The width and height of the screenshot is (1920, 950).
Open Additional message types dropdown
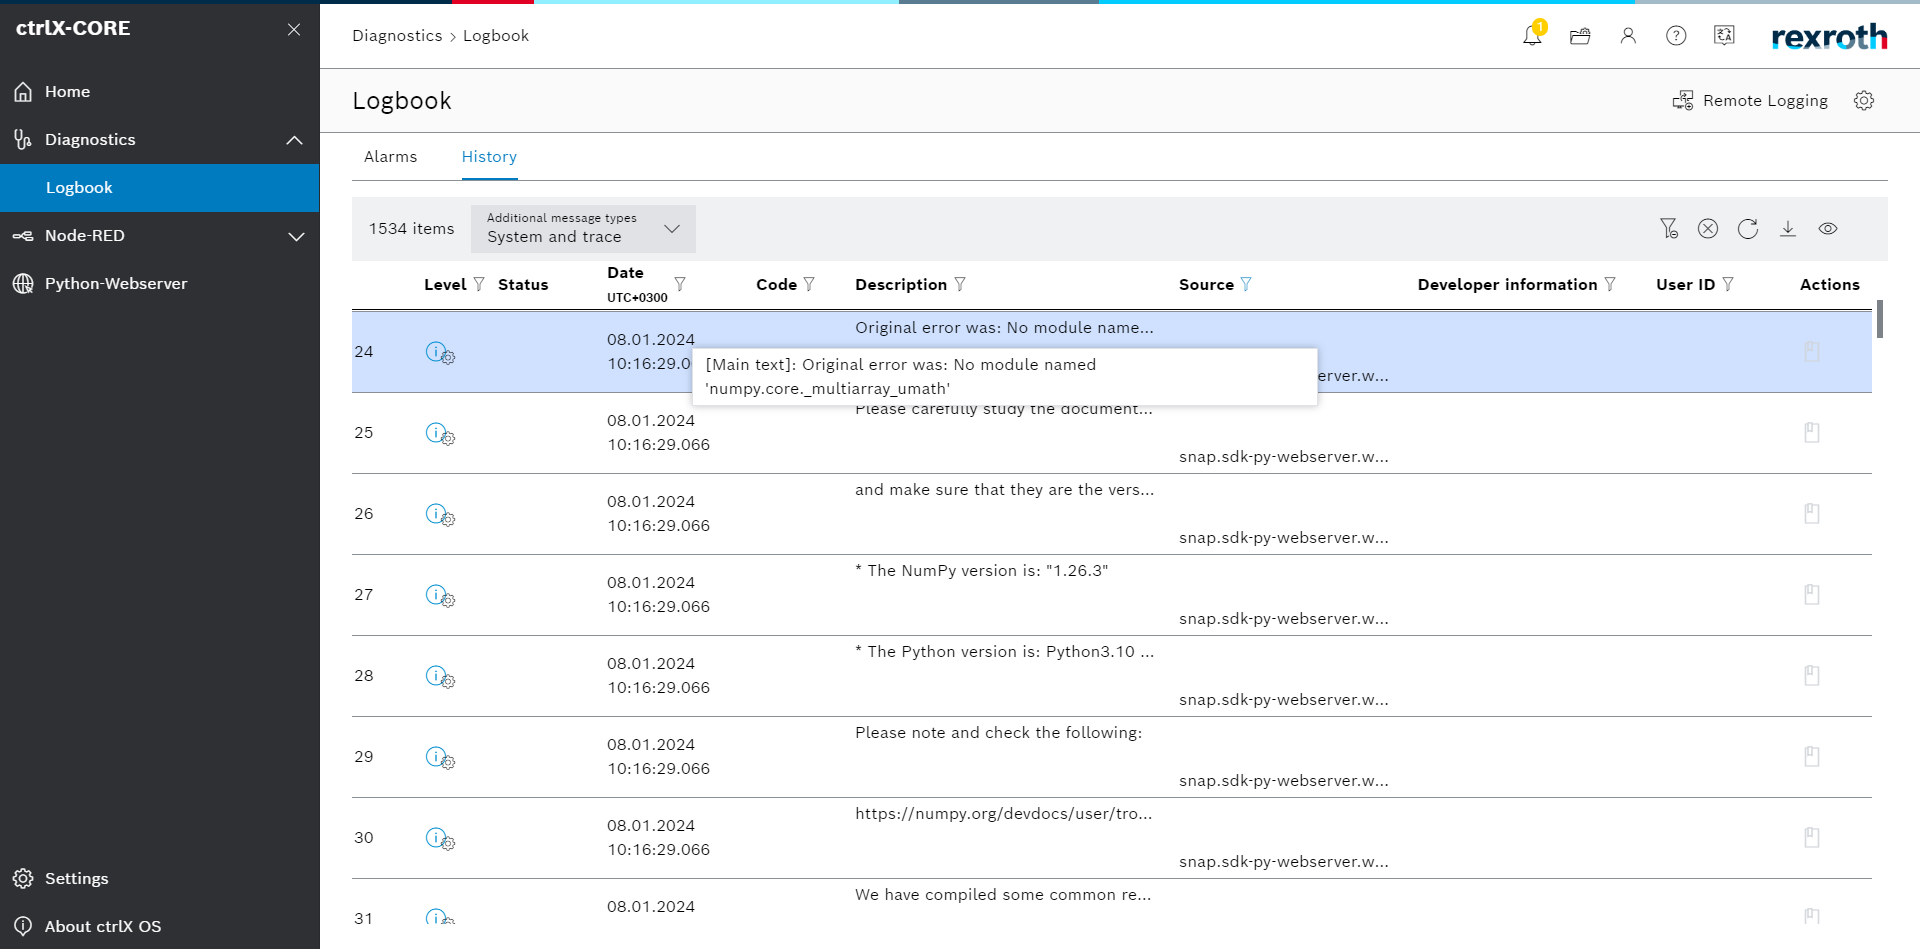click(x=583, y=229)
